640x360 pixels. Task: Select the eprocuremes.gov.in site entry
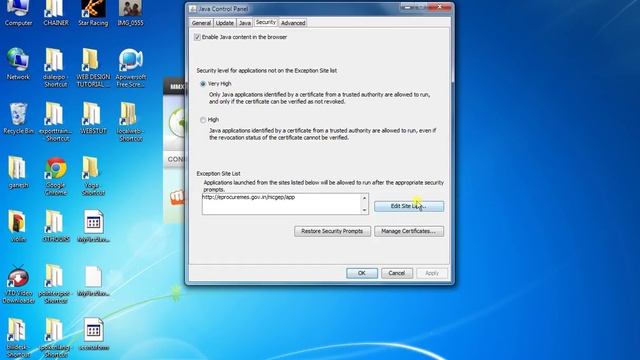[249, 197]
